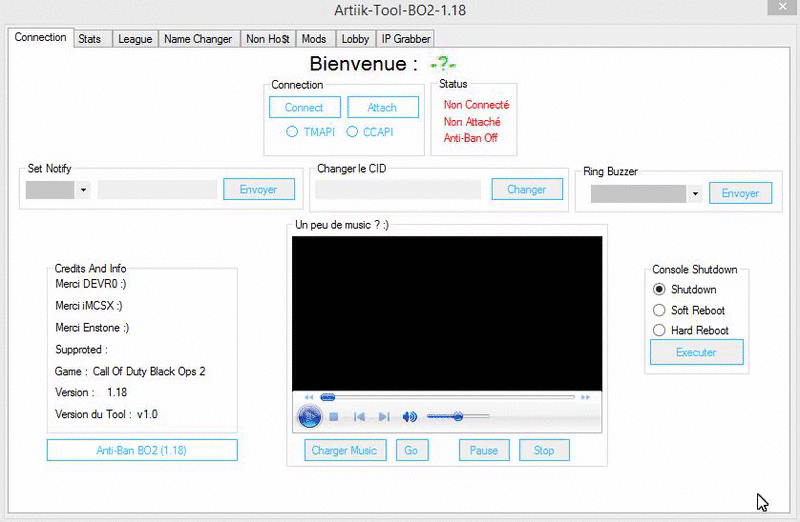Select the Connection tab
The image size is (800, 522).
pyautogui.click(x=40, y=37)
